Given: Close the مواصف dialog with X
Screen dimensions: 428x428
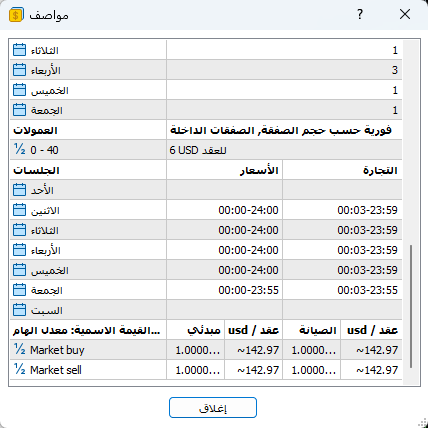Looking at the screenshot, I should [x=405, y=14].
